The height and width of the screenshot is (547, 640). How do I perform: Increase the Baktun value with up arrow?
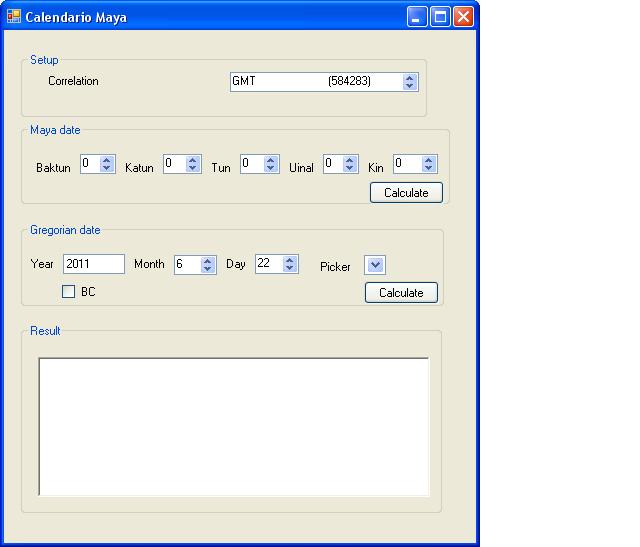tap(107, 160)
